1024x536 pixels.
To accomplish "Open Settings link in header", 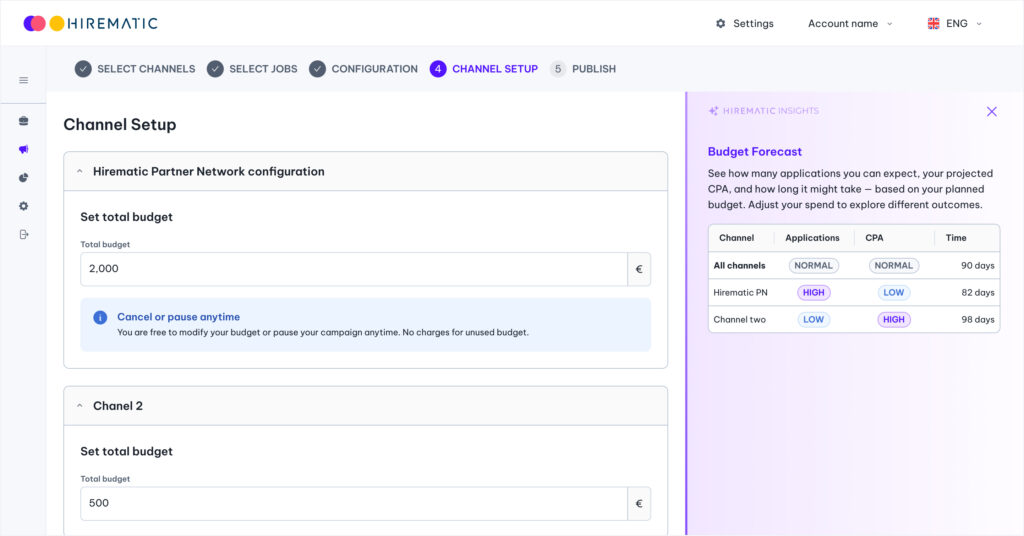I will pos(753,24).
